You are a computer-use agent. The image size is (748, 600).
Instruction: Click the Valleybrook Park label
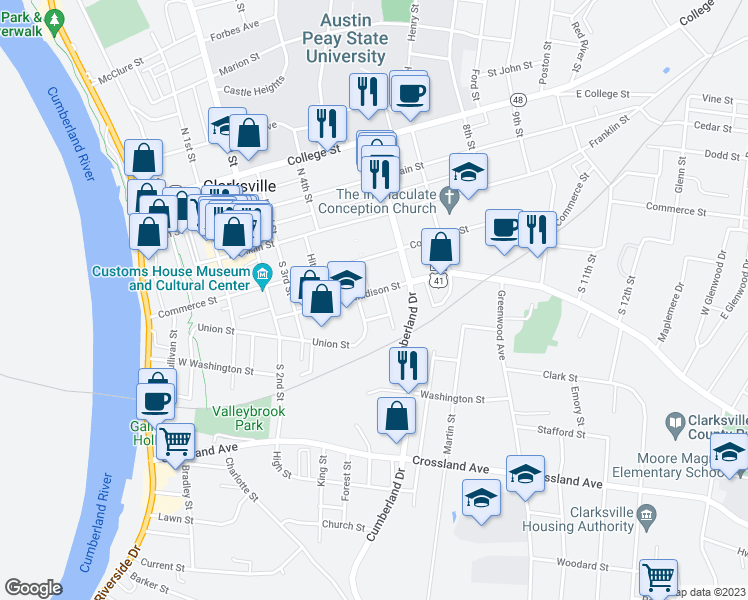(249, 418)
